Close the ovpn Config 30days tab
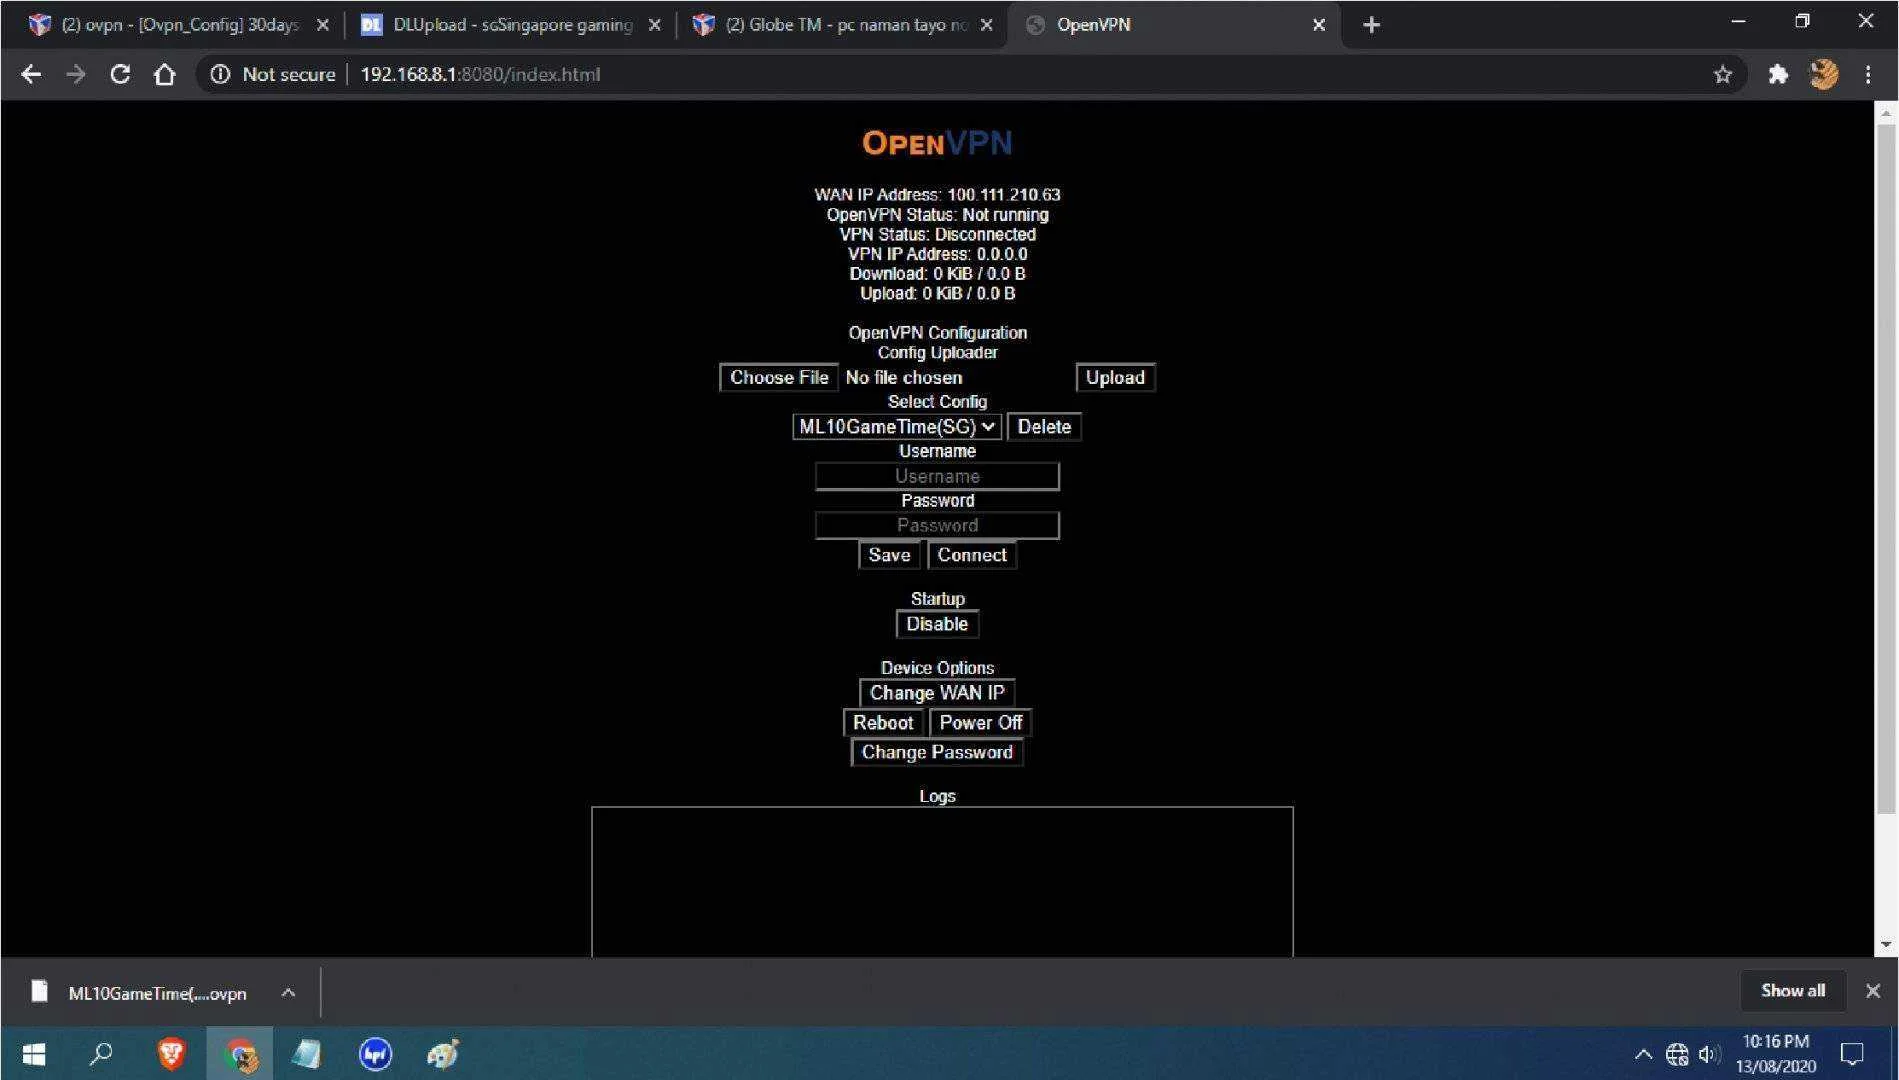 click(322, 25)
